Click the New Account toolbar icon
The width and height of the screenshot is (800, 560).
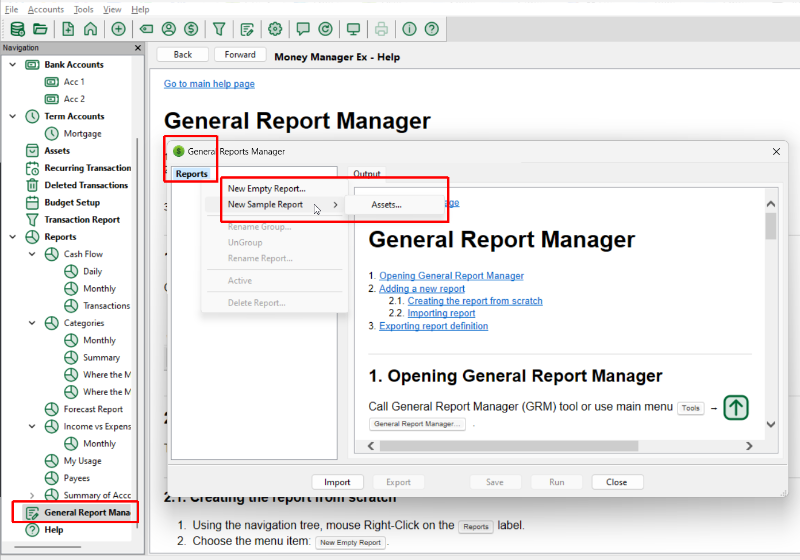click(68, 29)
